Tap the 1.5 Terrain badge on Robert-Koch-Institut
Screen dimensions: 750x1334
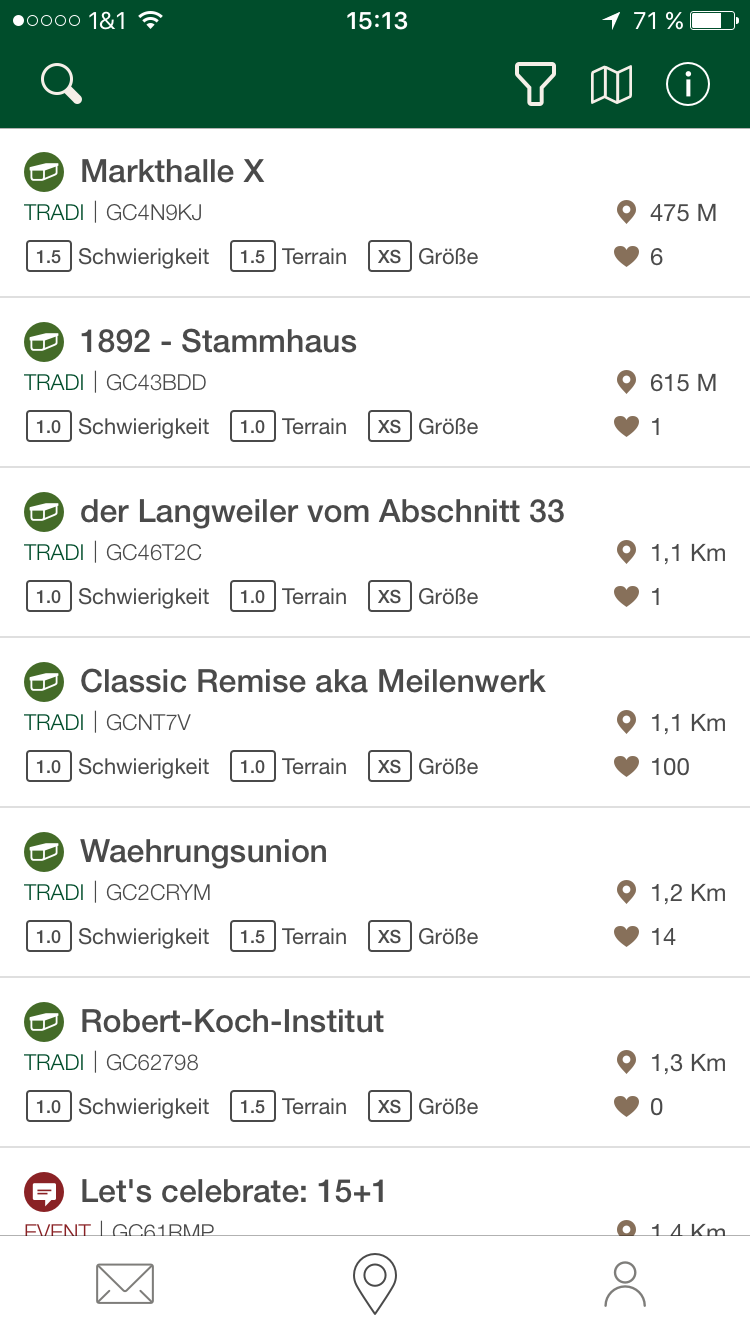[253, 1107]
